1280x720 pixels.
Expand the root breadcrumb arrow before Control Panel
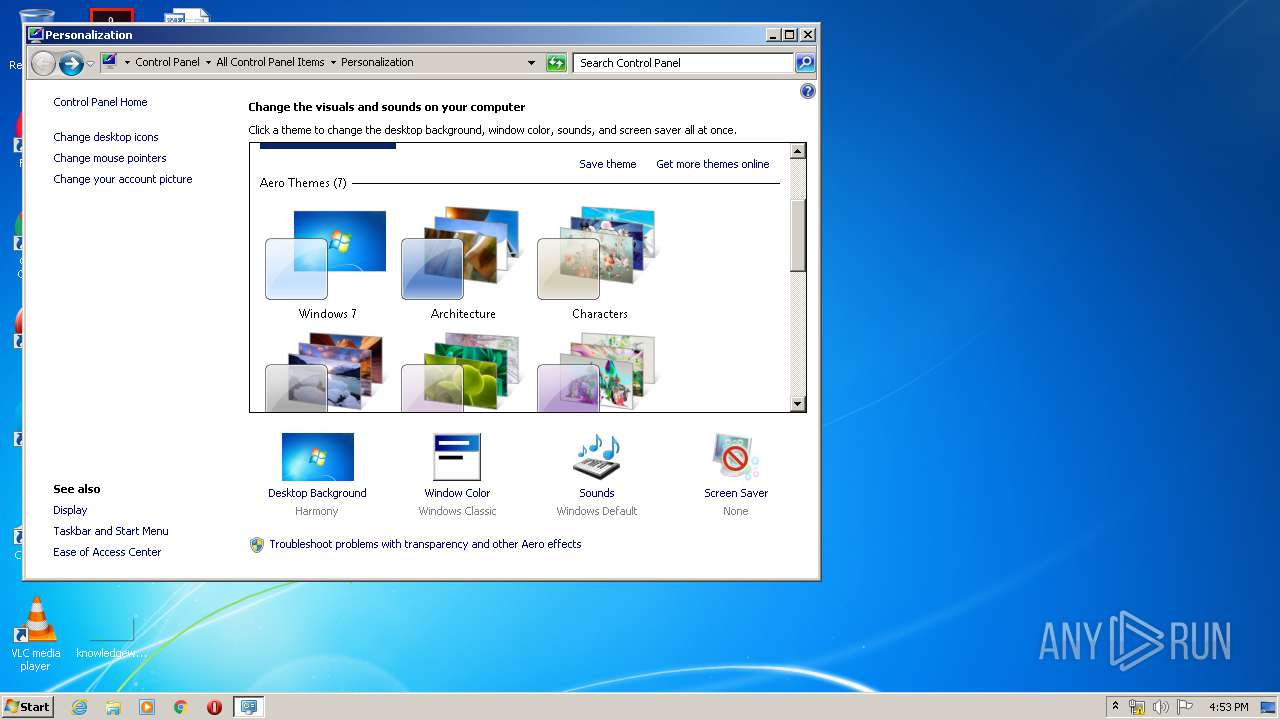click(127, 62)
